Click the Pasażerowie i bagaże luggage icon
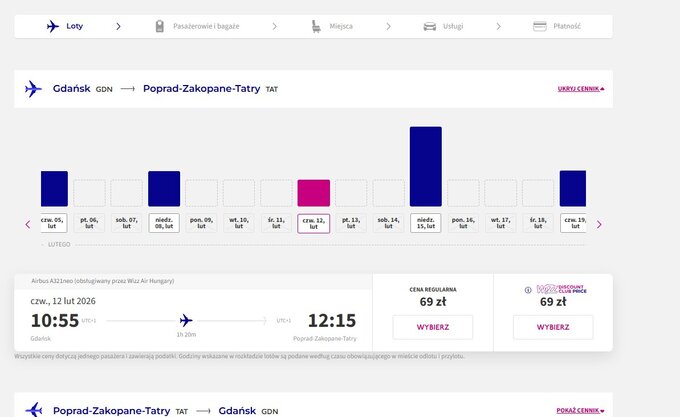The width and height of the screenshot is (680, 417). pyautogui.click(x=159, y=26)
